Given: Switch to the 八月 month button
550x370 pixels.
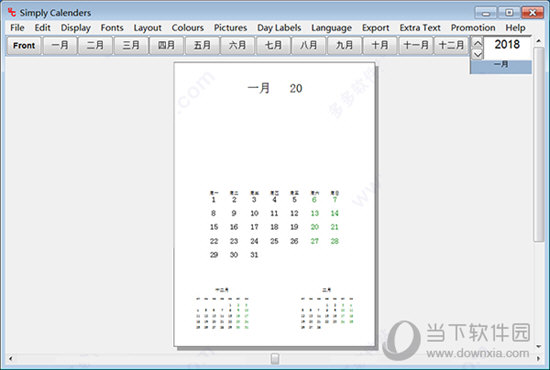Looking at the screenshot, I should (309, 46).
